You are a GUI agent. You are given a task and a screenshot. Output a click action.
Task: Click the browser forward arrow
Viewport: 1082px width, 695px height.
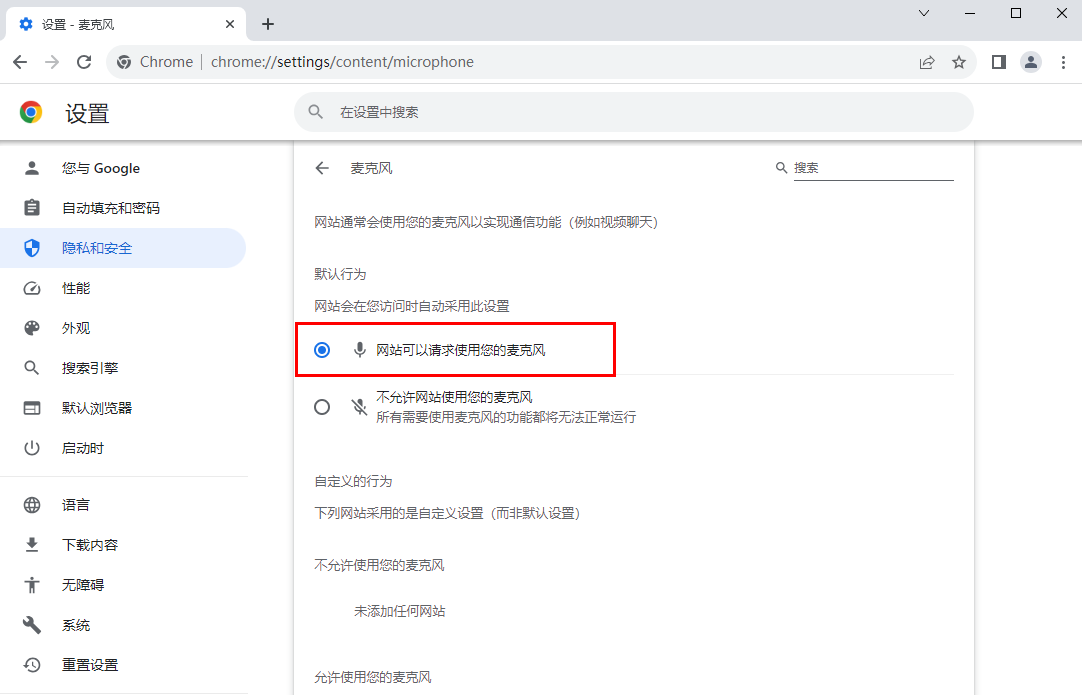52,62
